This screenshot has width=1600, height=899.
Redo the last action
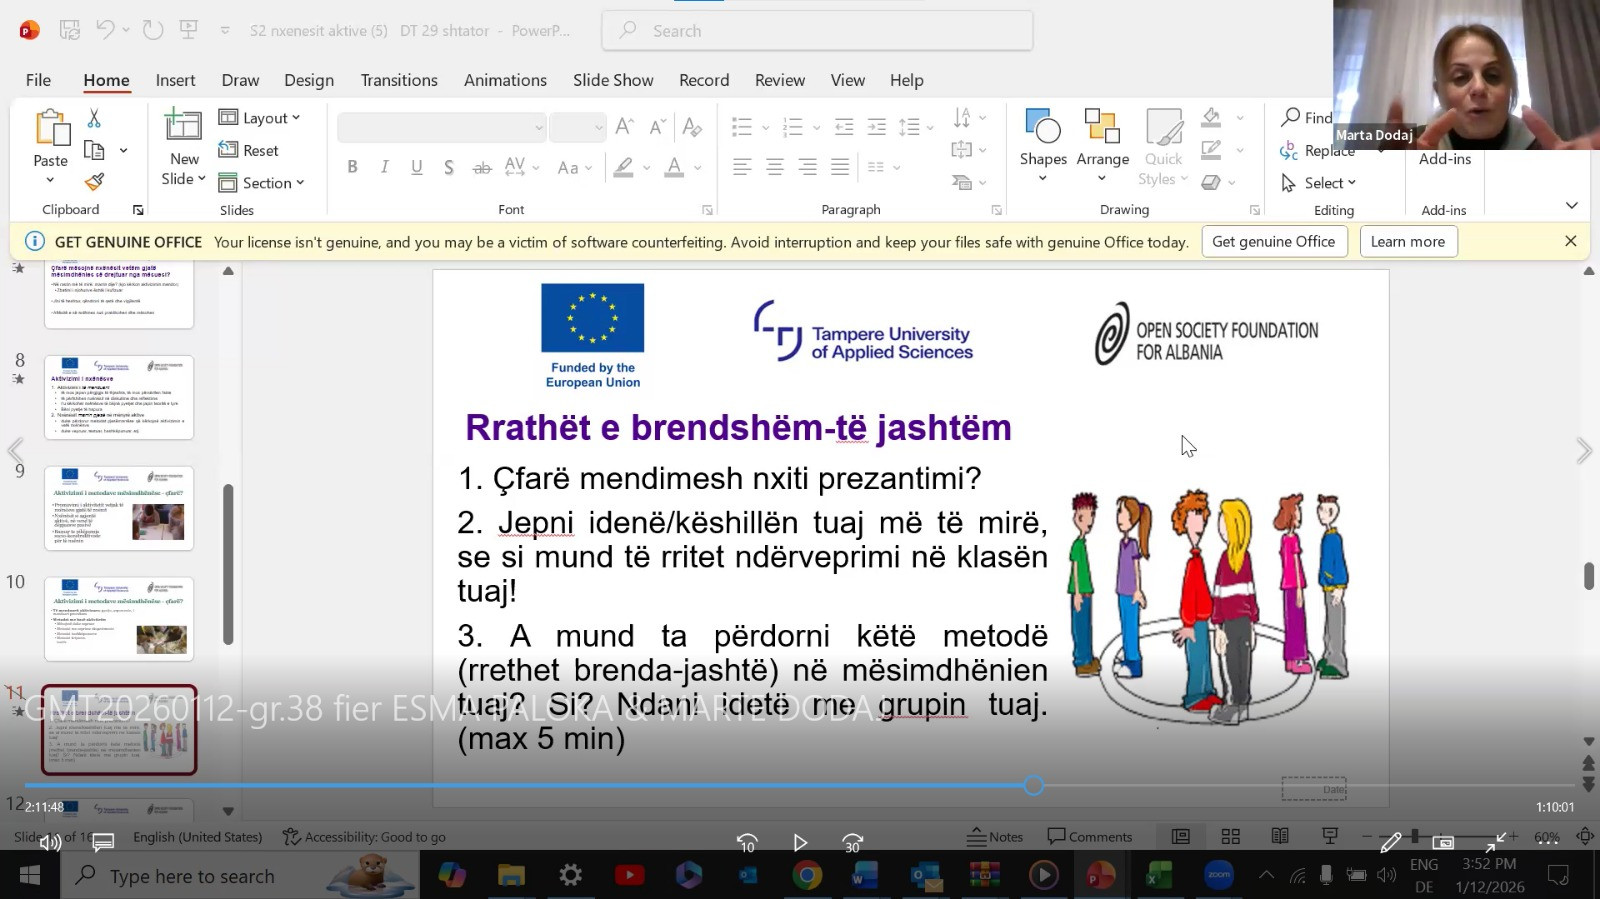tap(153, 30)
